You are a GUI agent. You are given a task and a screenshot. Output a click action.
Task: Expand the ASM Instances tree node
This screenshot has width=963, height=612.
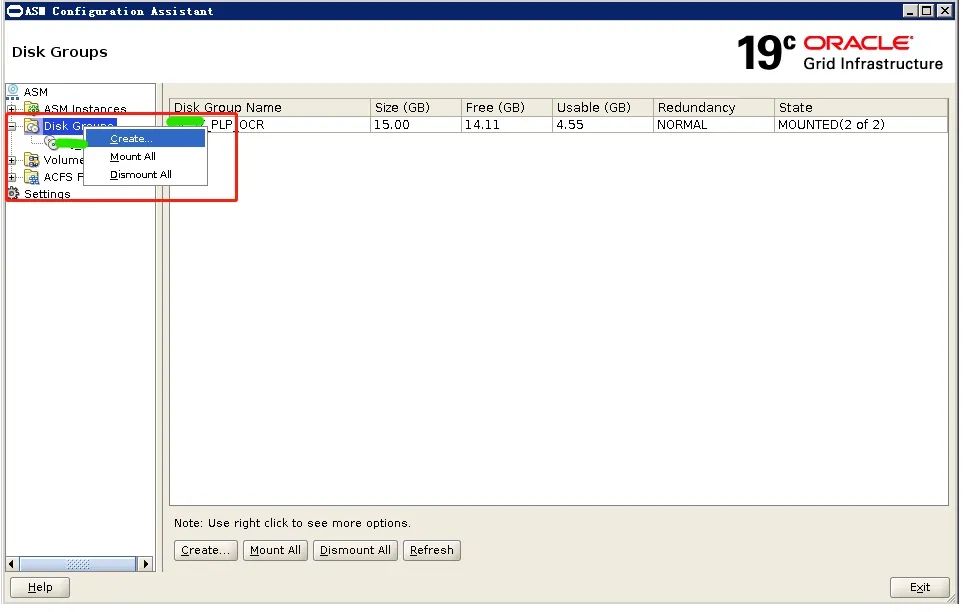point(12,109)
